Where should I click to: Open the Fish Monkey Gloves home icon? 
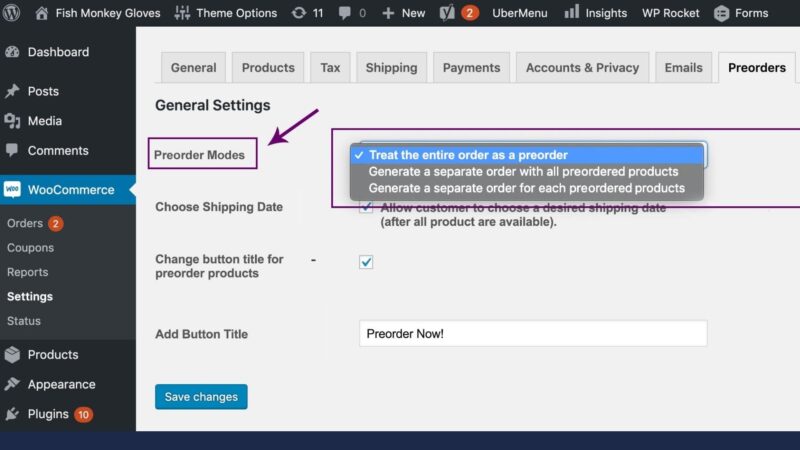pos(41,13)
